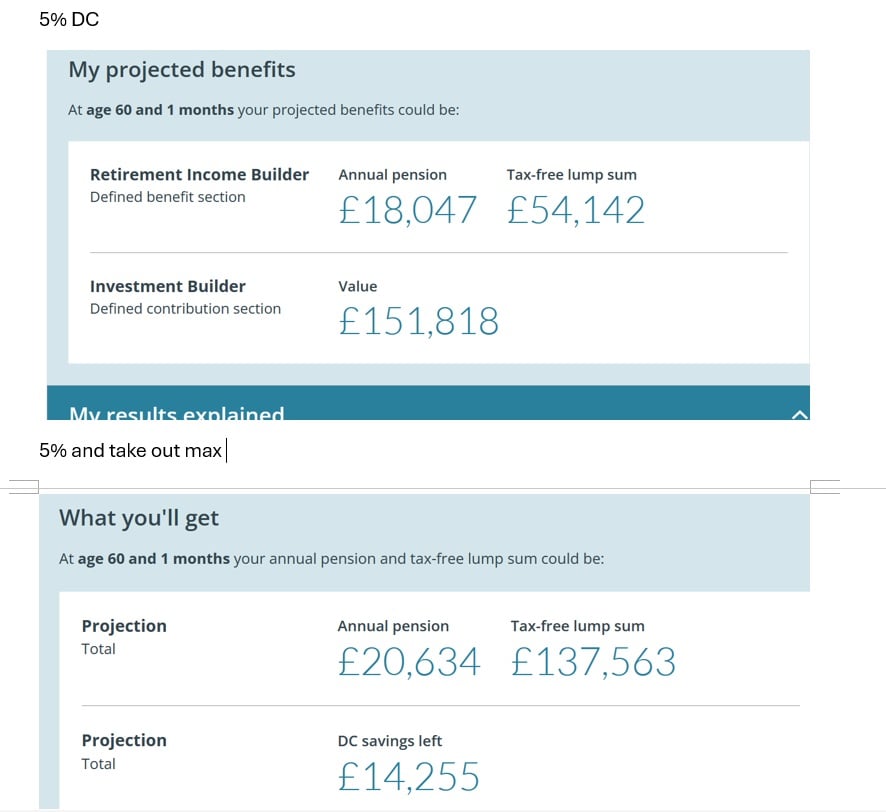Screen dimensions: 886x812
Task: Select the What you'll get heading
Action: pyautogui.click(x=138, y=518)
